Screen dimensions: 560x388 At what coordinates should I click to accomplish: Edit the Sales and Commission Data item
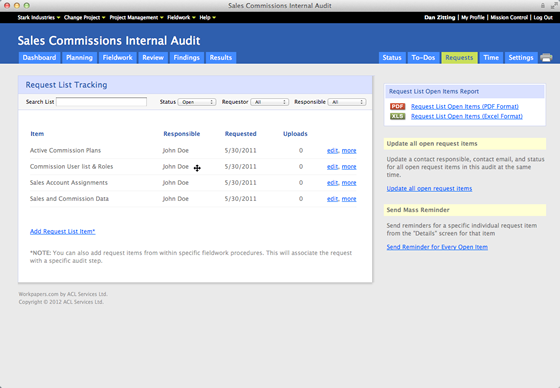[x=332, y=199]
